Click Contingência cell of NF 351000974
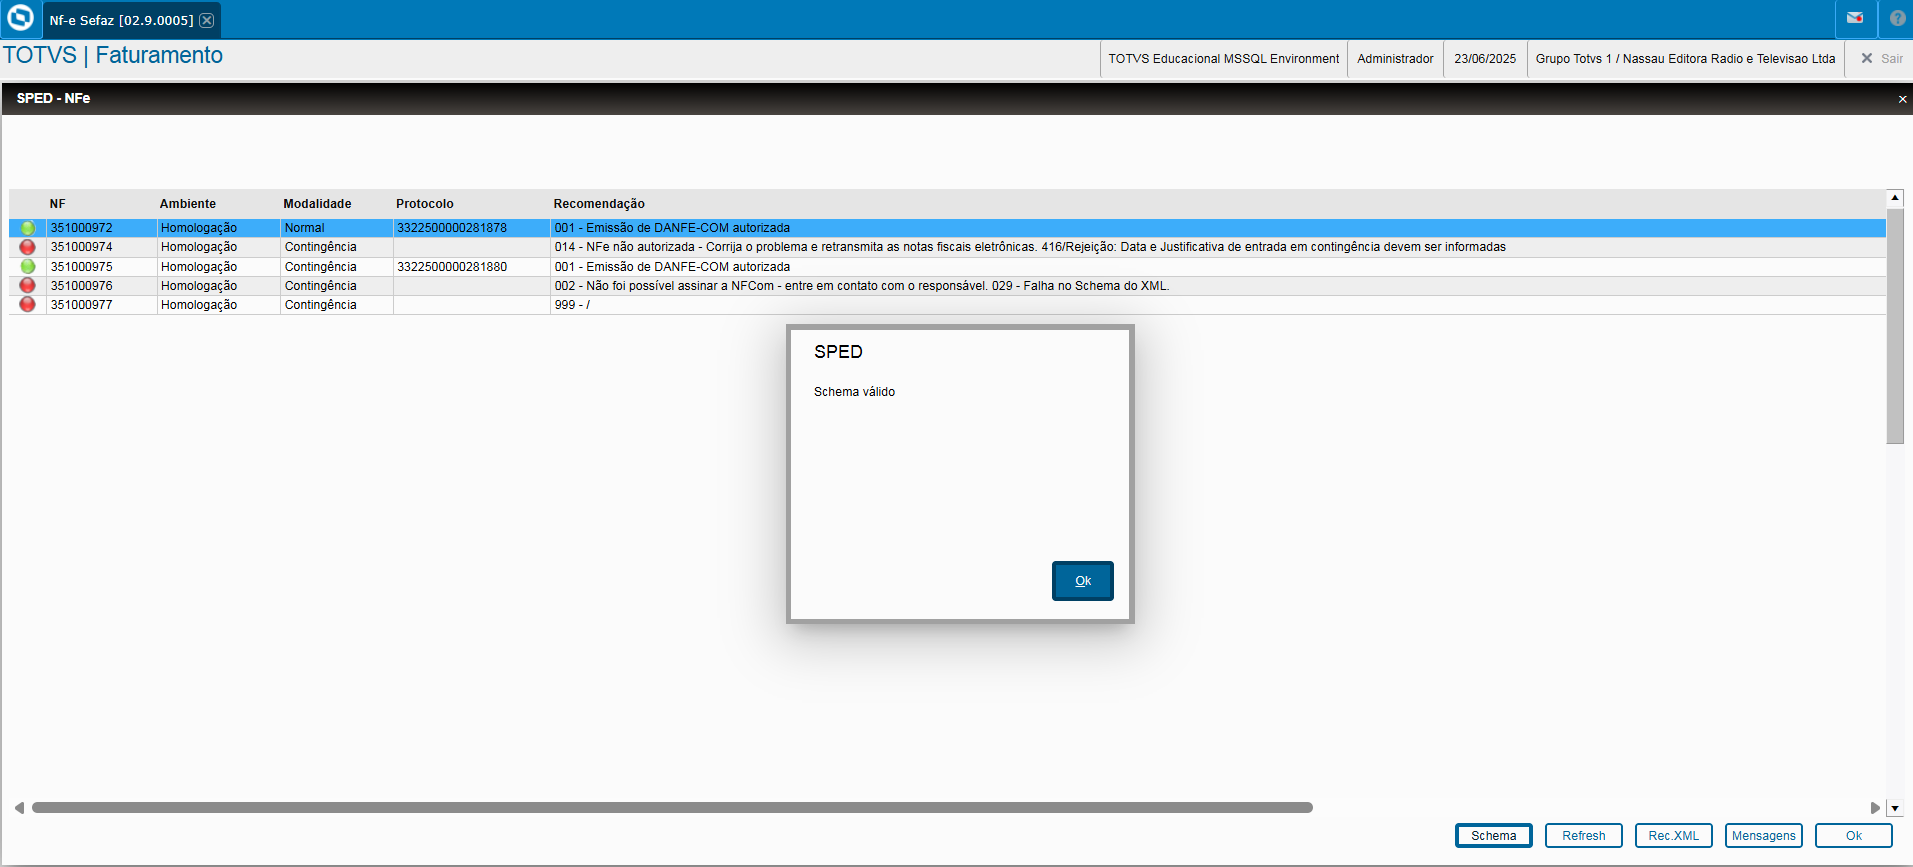This screenshot has height=867, width=1913. (x=336, y=247)
